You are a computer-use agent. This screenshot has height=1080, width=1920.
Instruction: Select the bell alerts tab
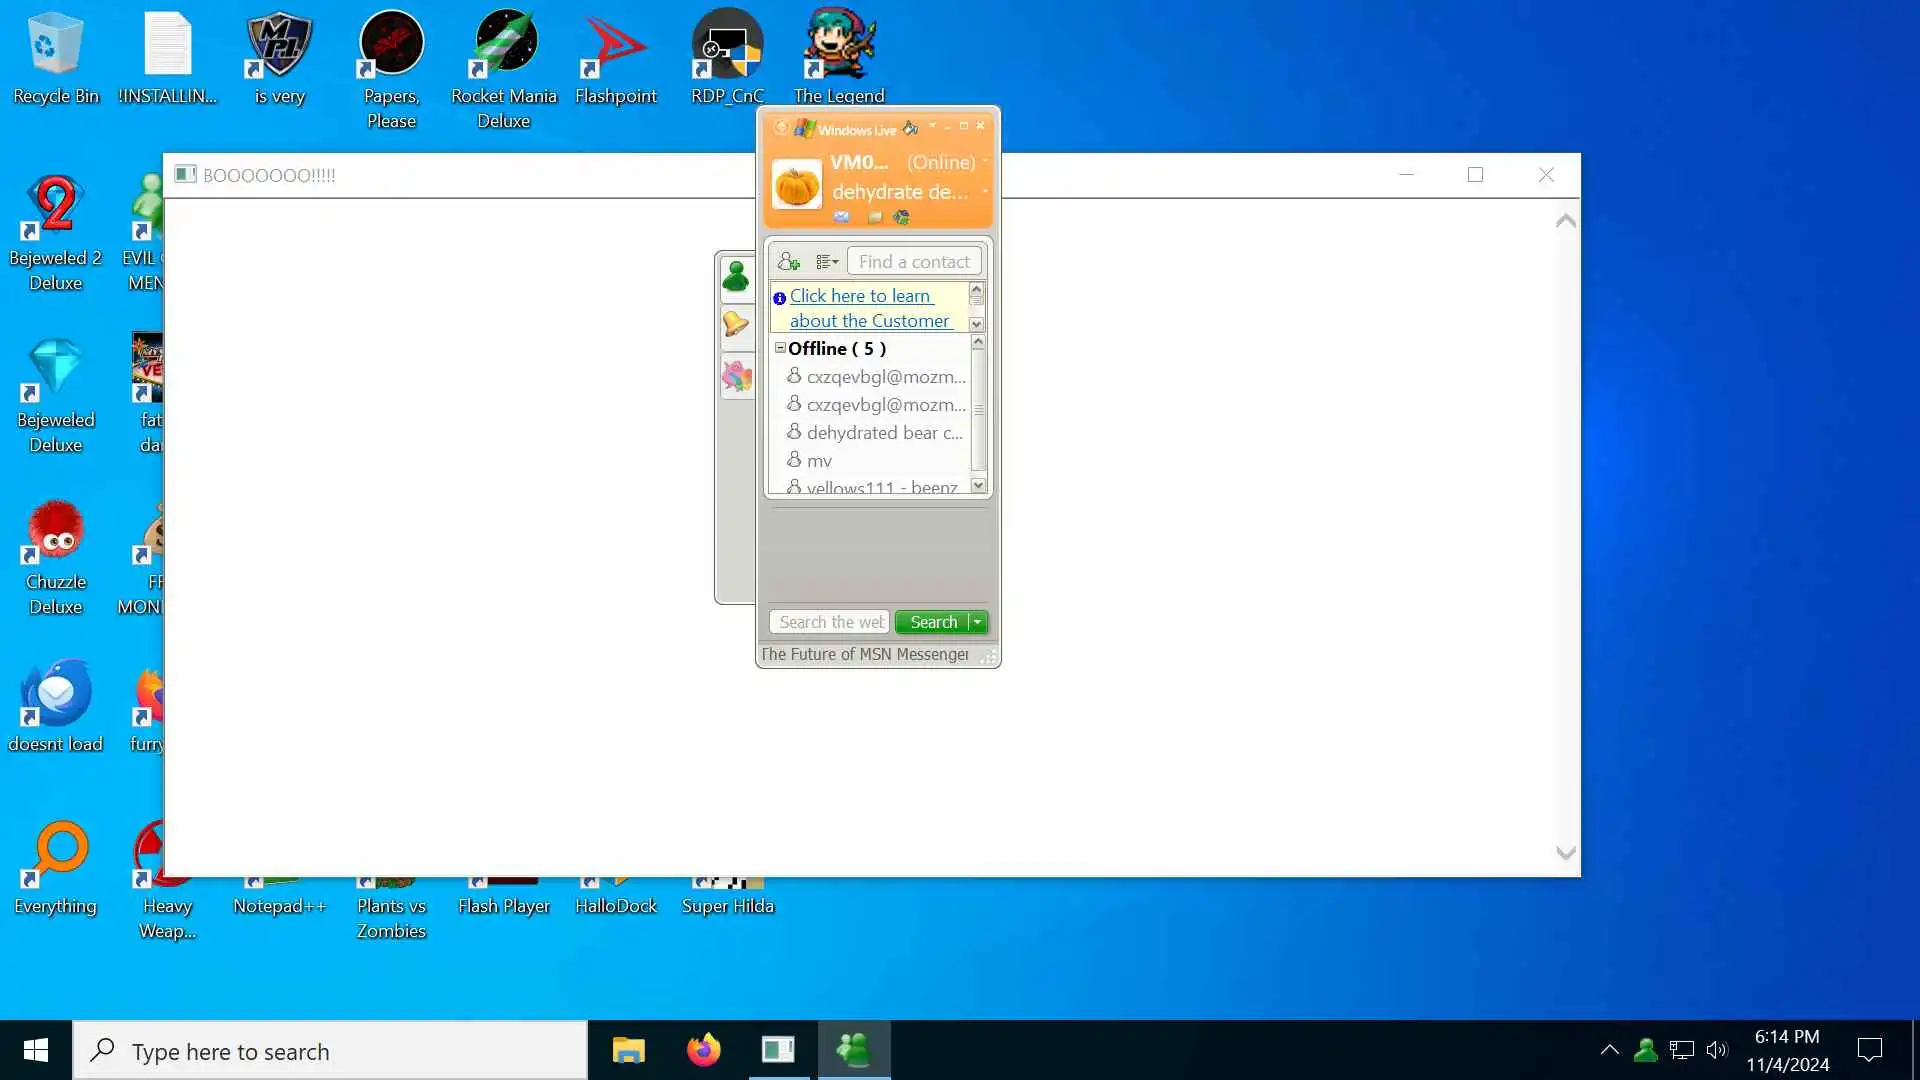(736, 324)
